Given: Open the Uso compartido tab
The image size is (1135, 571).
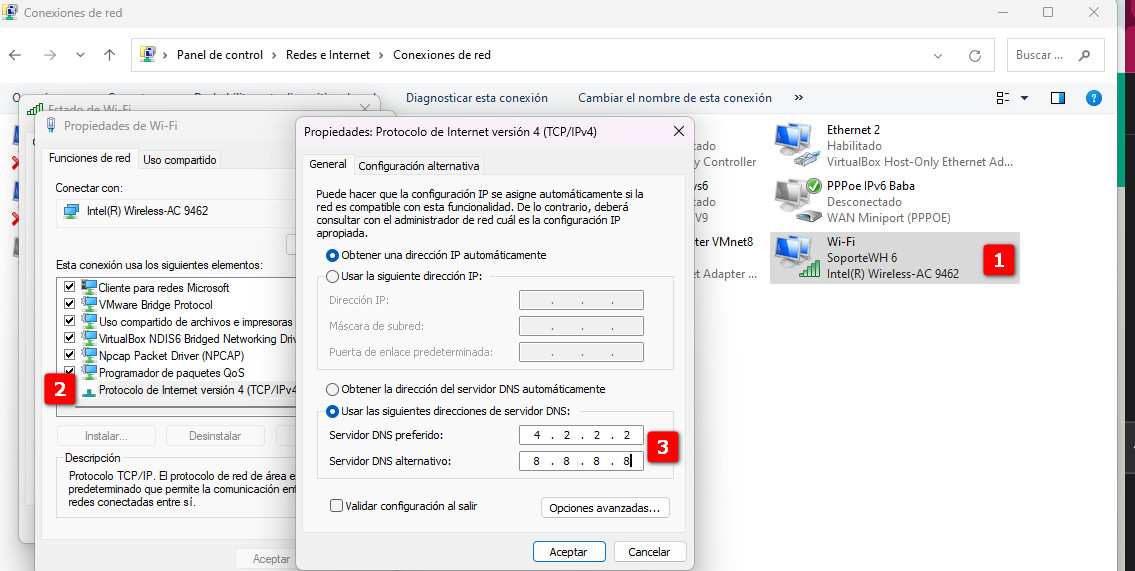Looking at the screenshot, I should 179,160.
